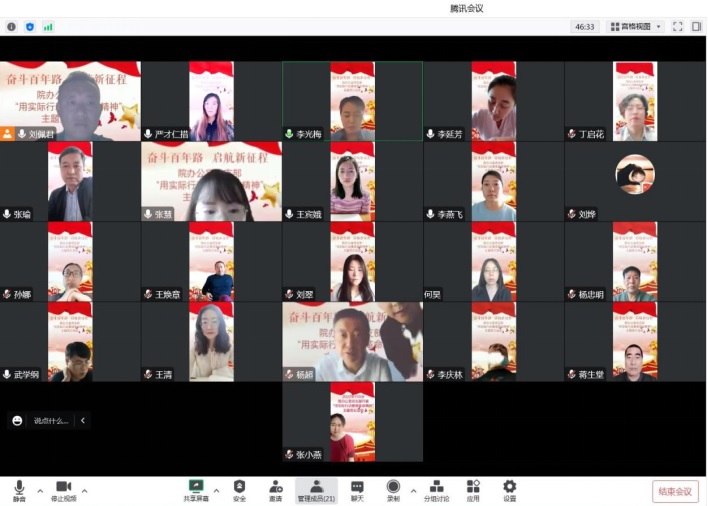708x506 pixels.
Task: Select 蒋生堂 video tile
Action: pos(635,342)
